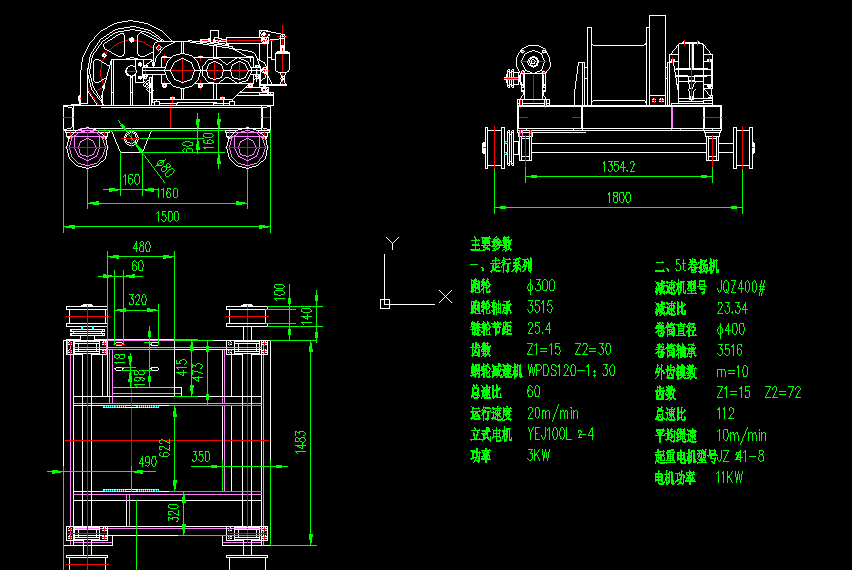The image size is (852, 570).
Task: Select the 475 vertical dimension text
Action: pyautogui.click(x=198, y=372)
